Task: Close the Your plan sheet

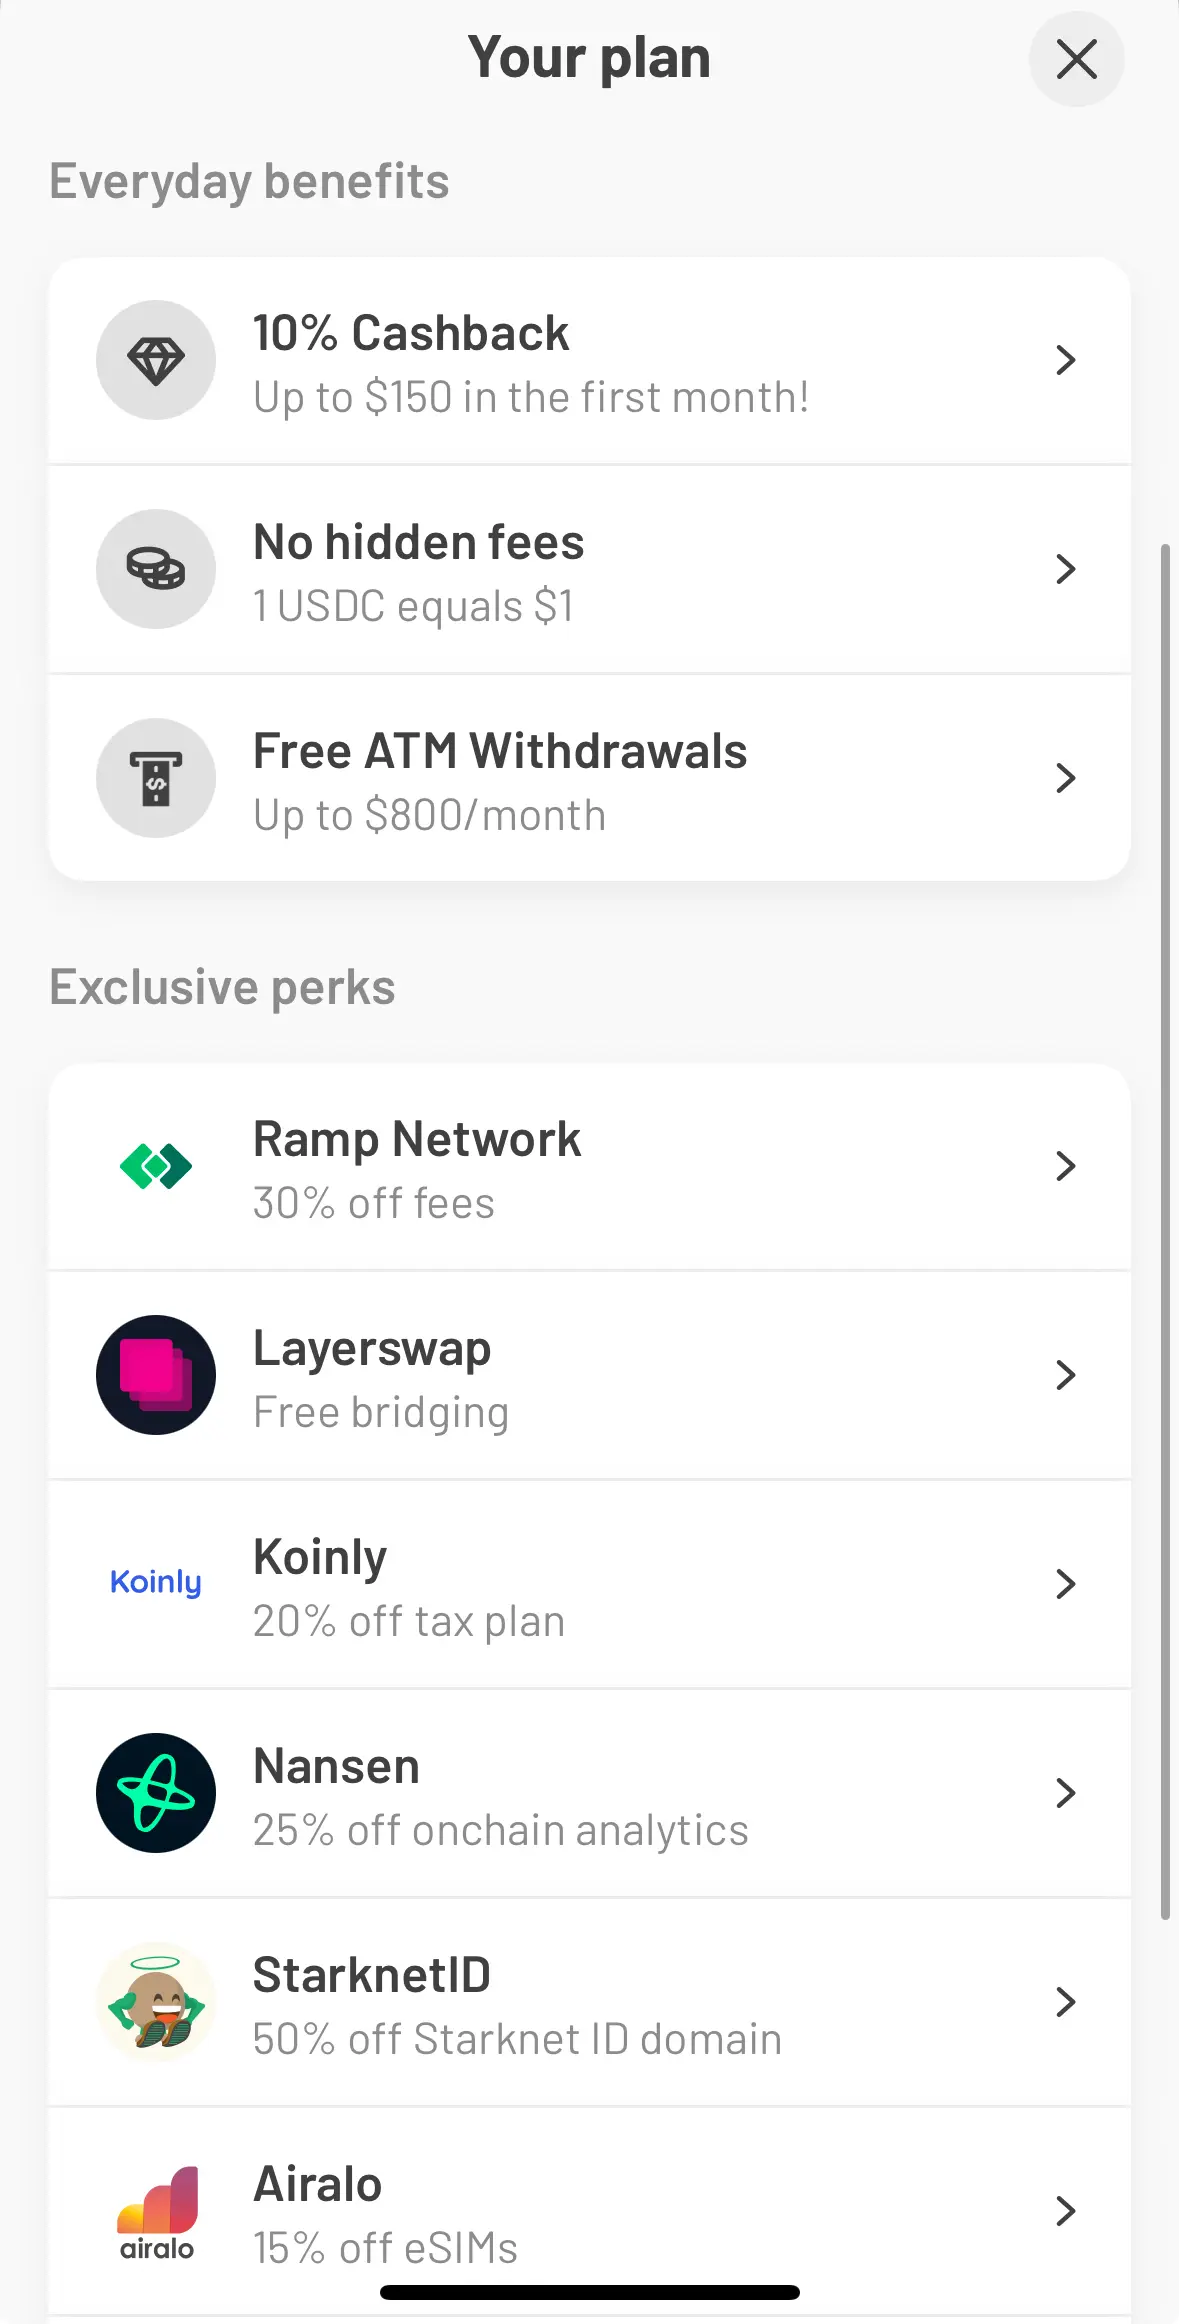Action: point(1077,59)
